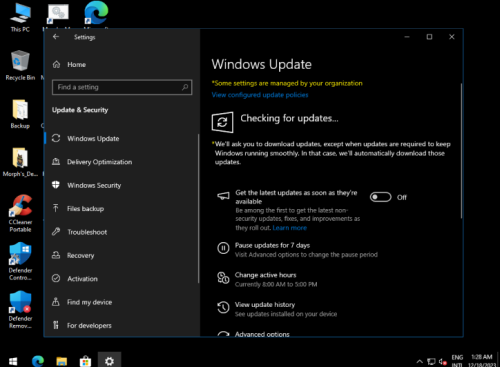Click the Troubleshoot wrench icon

click(x=56, y=232)
